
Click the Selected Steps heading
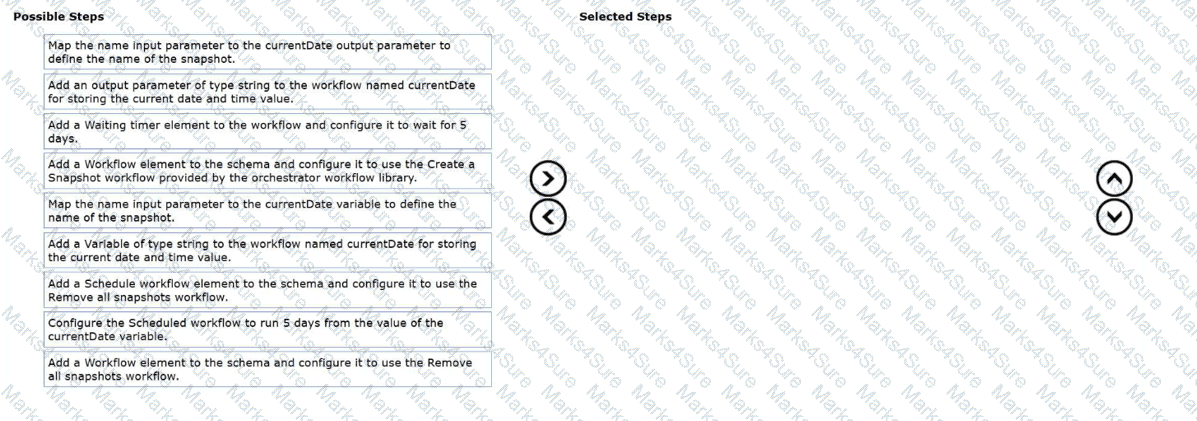625,16
